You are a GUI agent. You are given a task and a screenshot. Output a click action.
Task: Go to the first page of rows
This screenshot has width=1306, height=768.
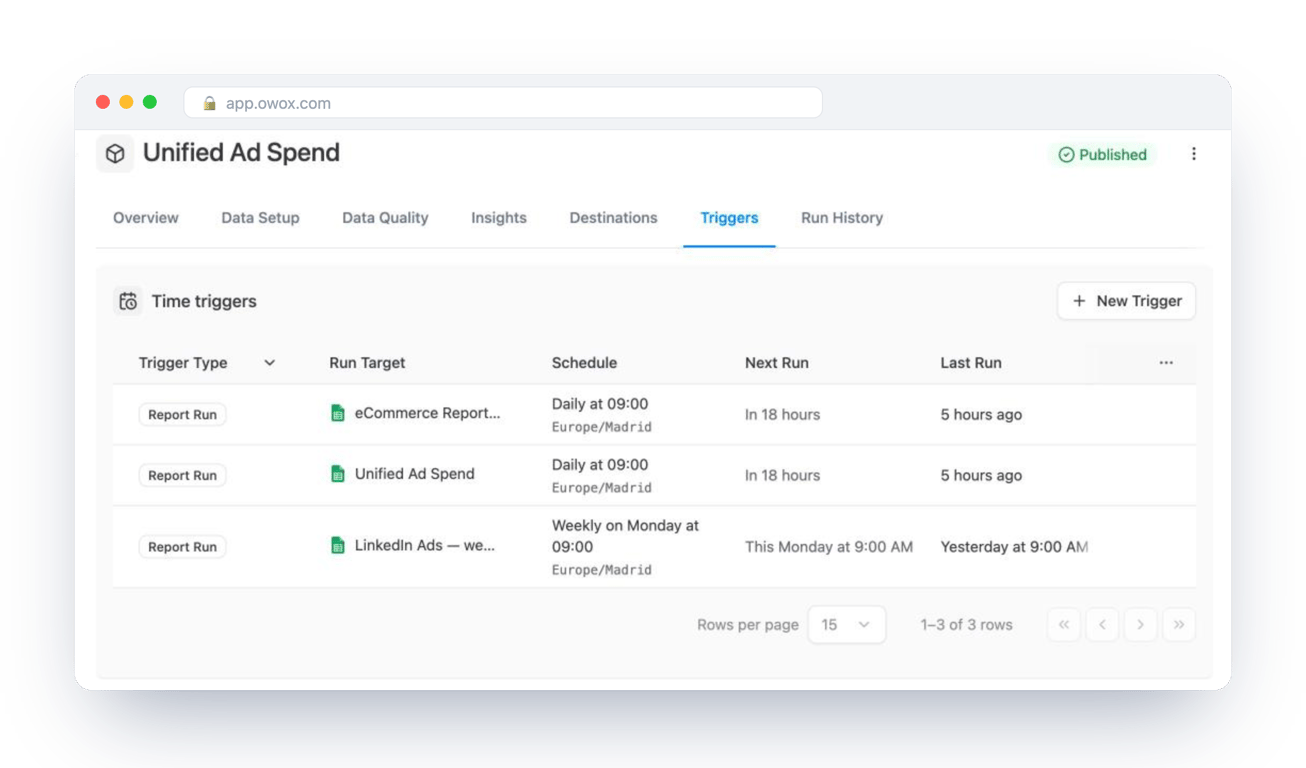1064,625
